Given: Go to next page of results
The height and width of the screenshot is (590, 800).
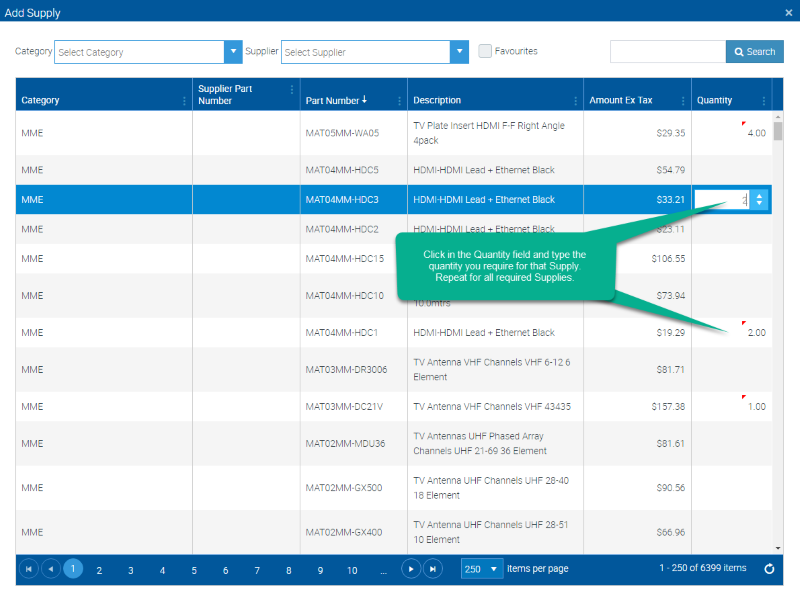Looking at the screenshot, I should pyautogui.click(x=411, y=569).
